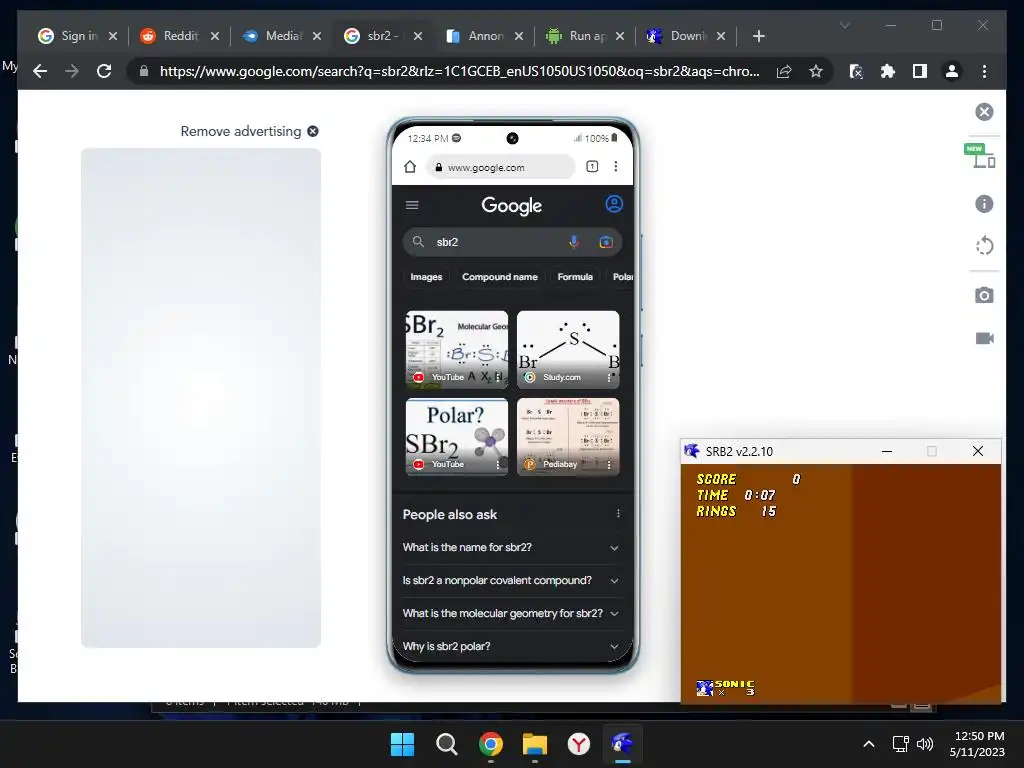Show hidden system tray icons
The height and width of the screenshot is (768, 1024).
869,744
